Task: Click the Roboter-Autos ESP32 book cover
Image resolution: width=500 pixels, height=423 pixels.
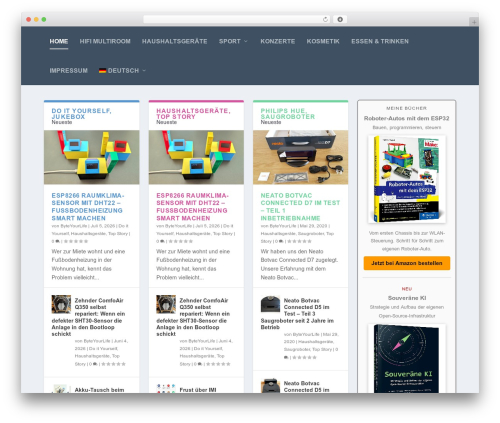Action: pos(407,179)
